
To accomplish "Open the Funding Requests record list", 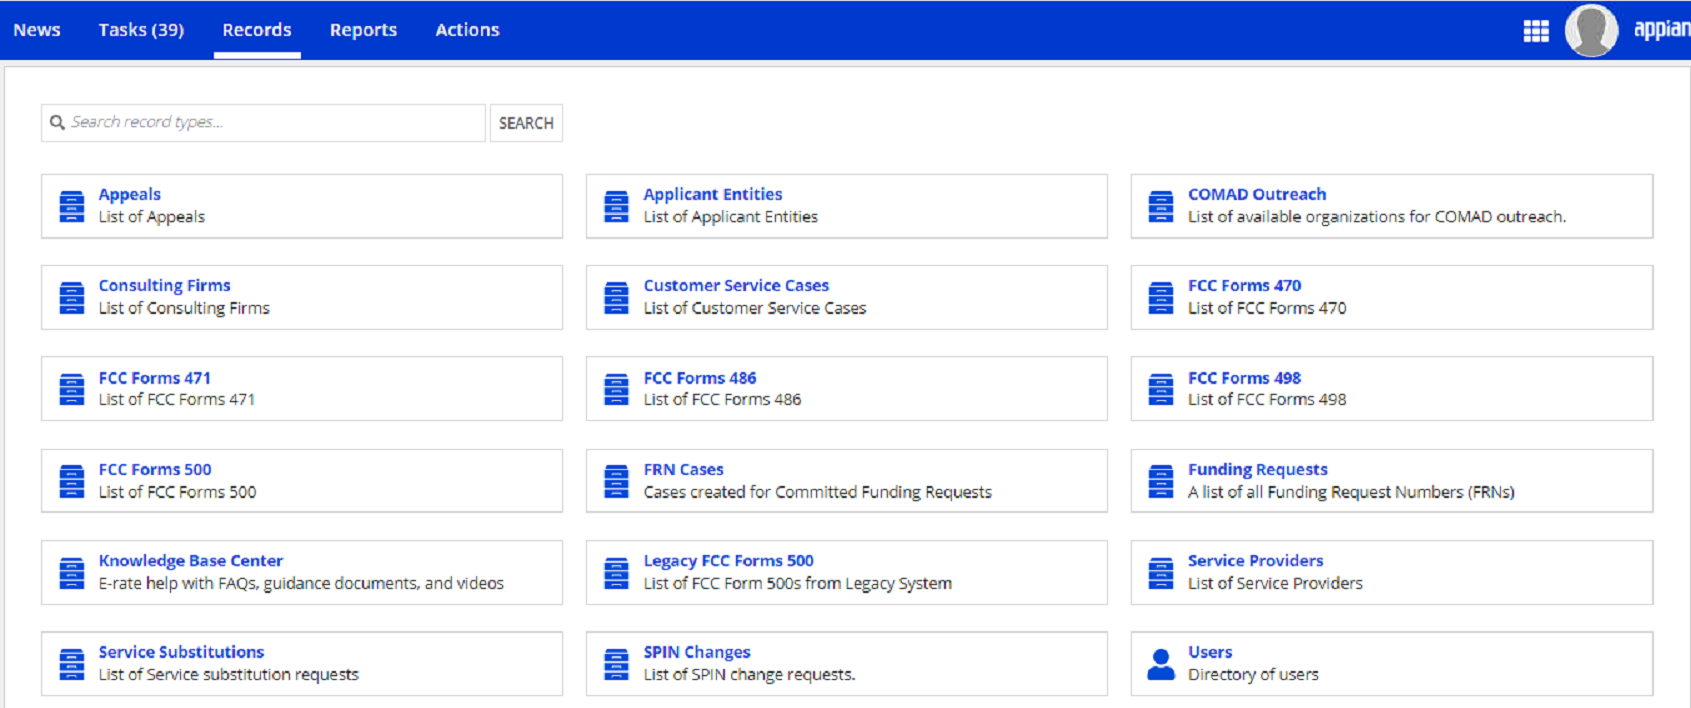I will point(1257,469).
